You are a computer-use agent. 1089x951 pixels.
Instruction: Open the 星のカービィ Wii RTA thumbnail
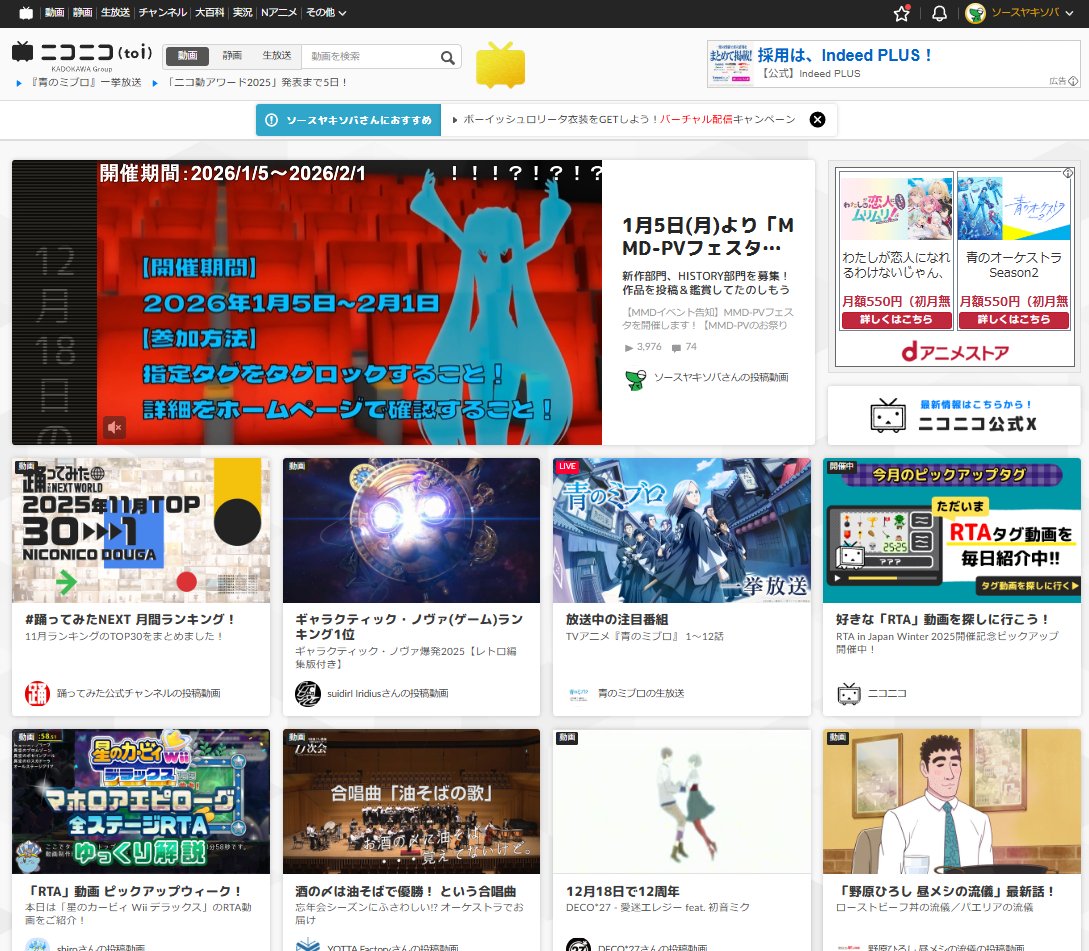click(141, 802)
